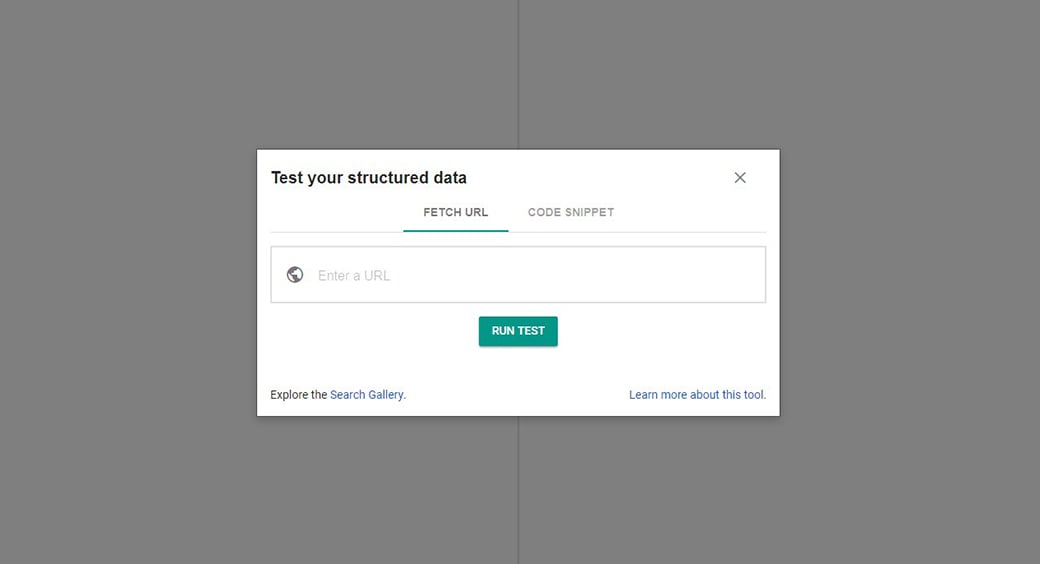Image resolution: width=1040 pixels, height=564 pixels.
Task: Follow the Learn more about this tool link
Action: (697, 395)
